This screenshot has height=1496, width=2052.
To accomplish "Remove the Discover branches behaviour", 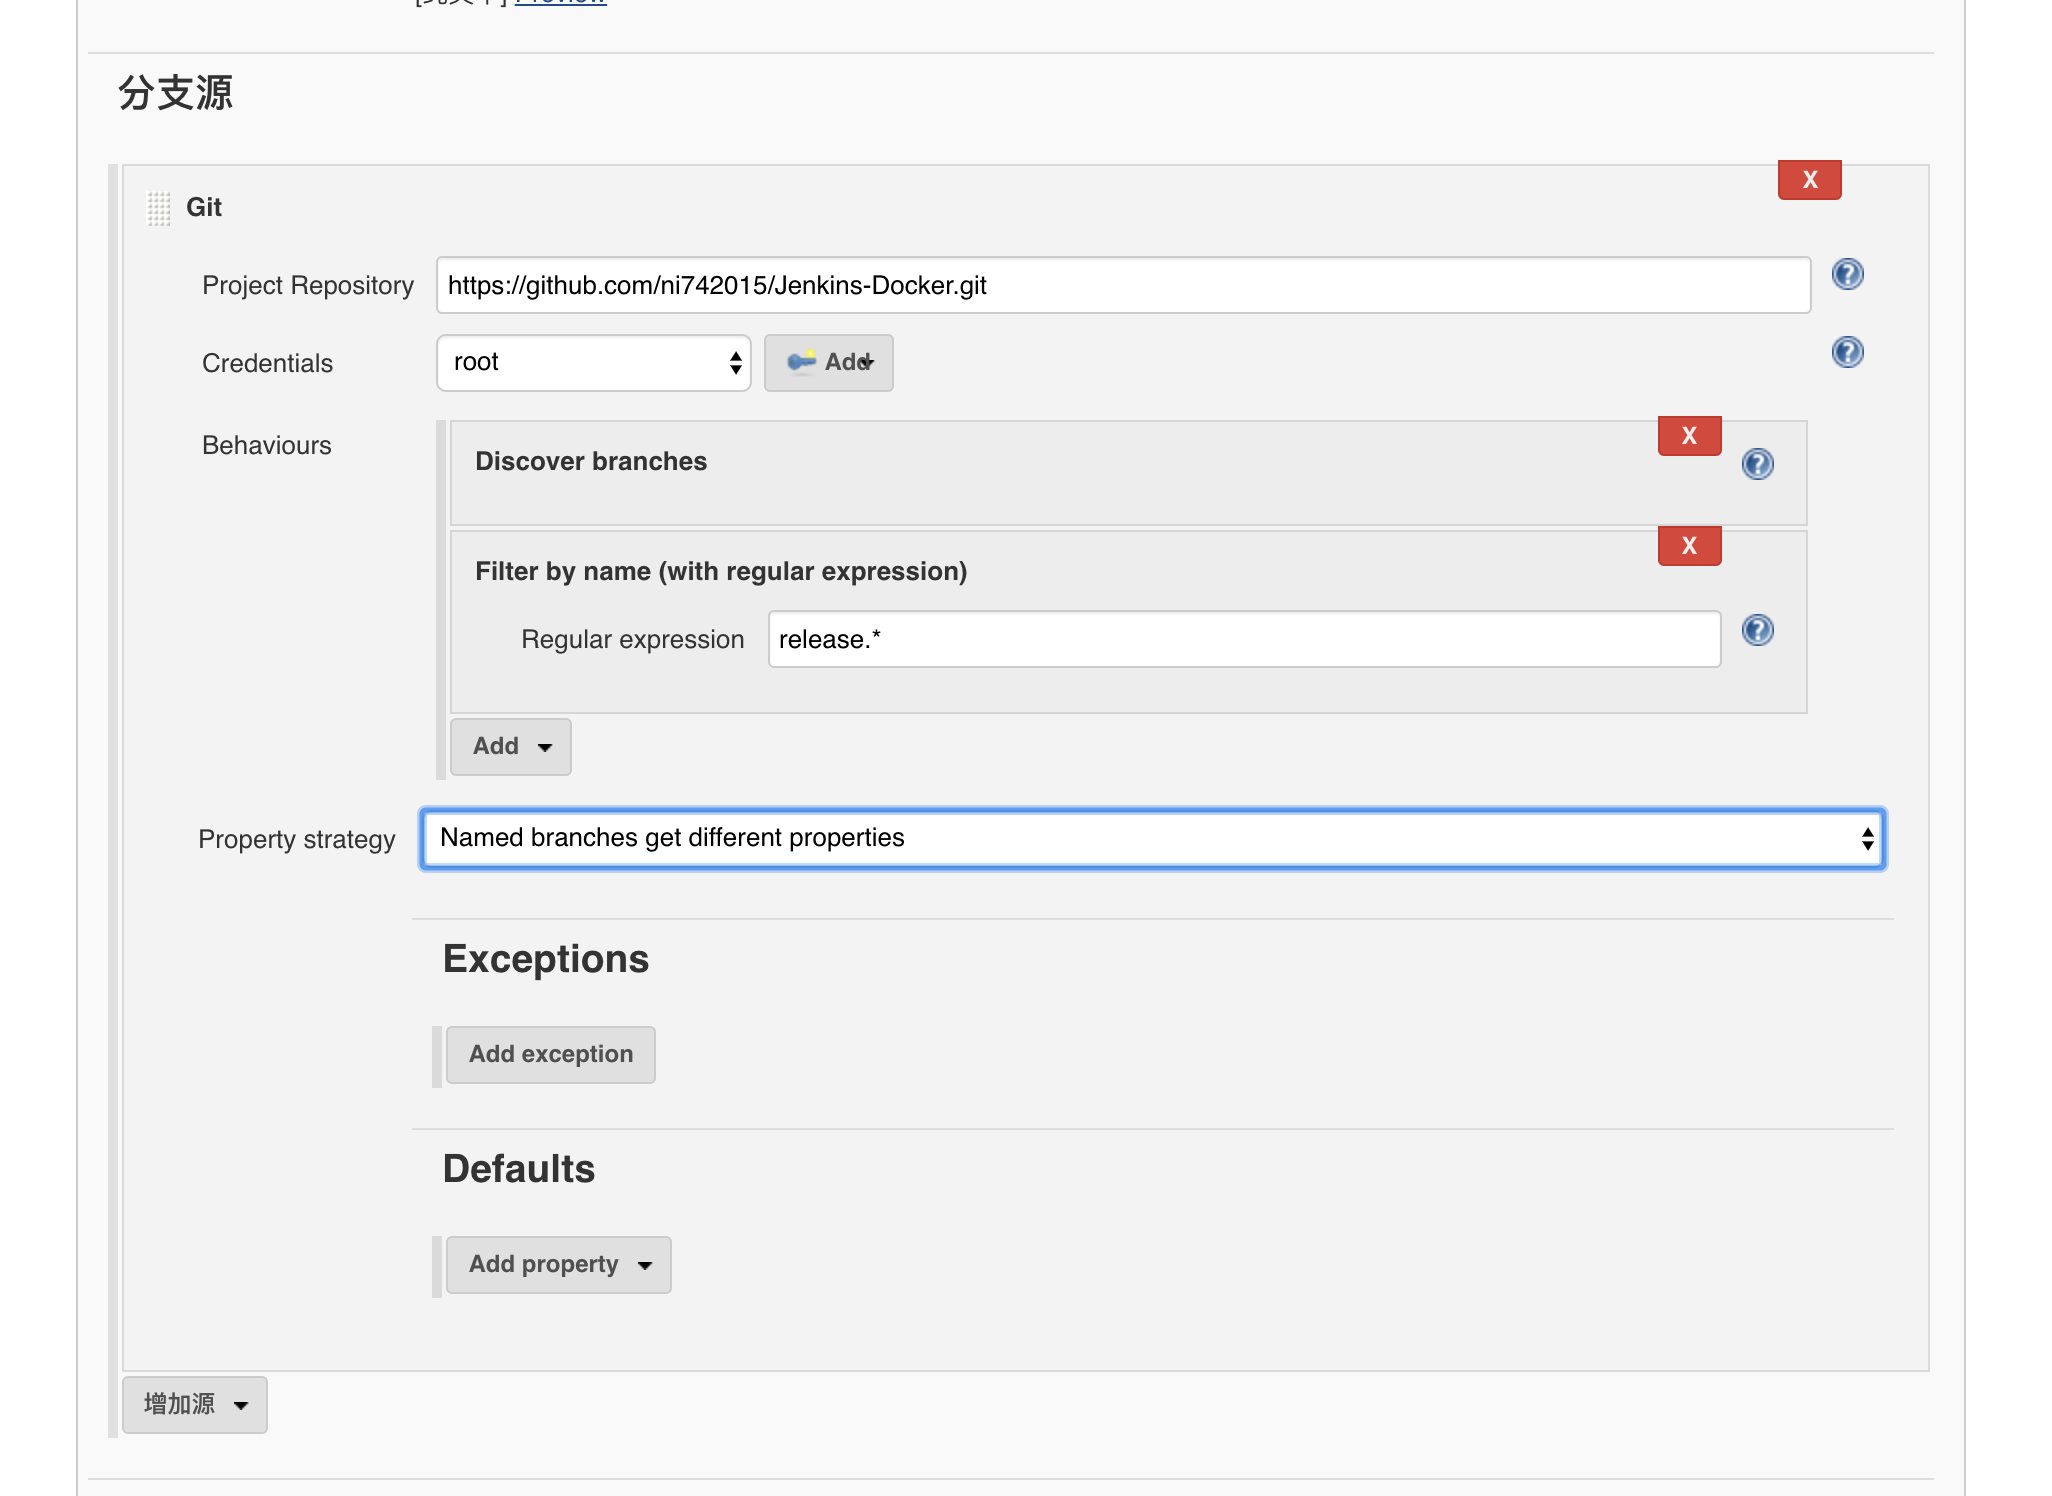I will tap(1688, 435).
